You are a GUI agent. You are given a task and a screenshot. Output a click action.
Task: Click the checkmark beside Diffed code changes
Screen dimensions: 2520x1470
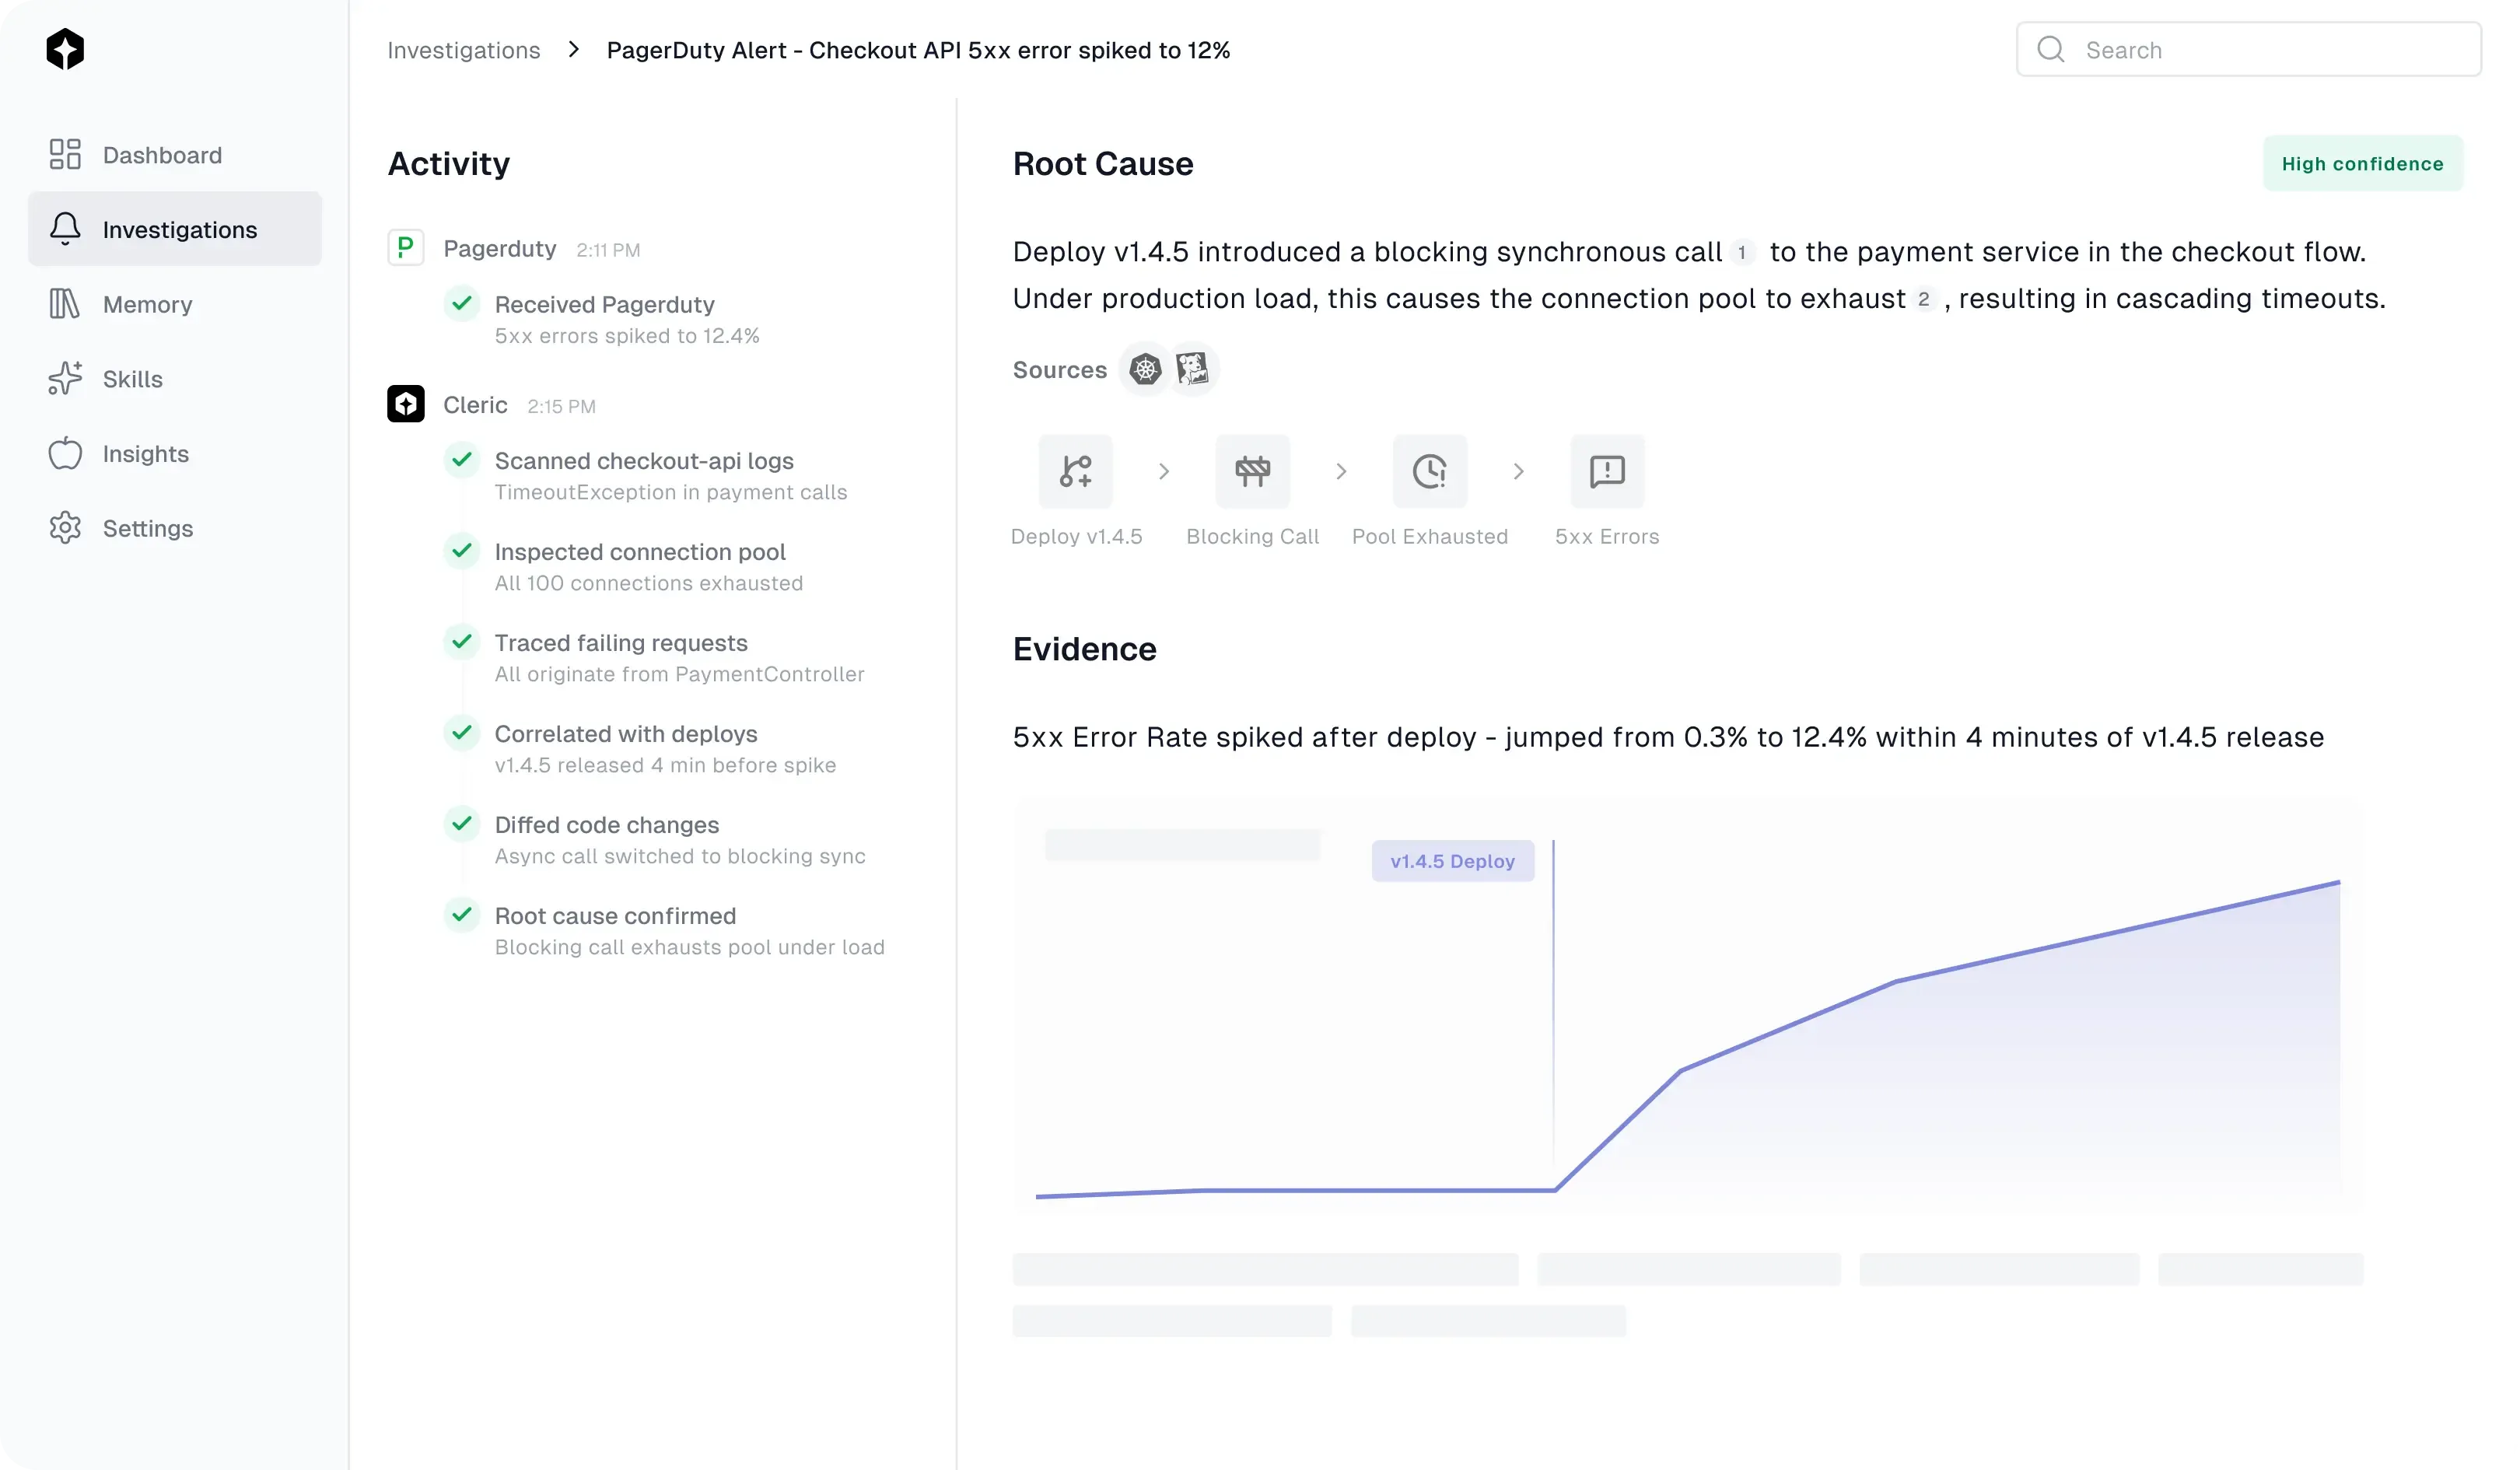(461, 824)
